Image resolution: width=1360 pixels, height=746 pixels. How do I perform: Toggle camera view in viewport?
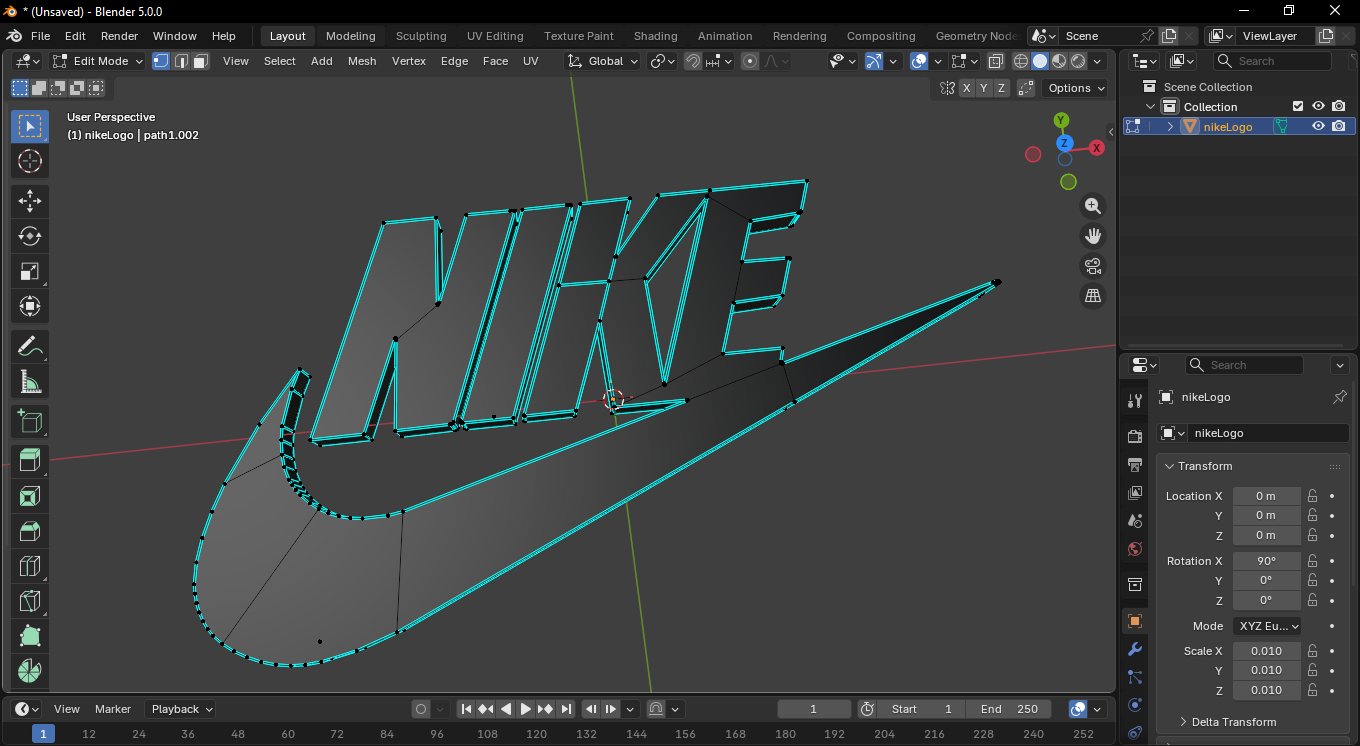point(1093,266)
